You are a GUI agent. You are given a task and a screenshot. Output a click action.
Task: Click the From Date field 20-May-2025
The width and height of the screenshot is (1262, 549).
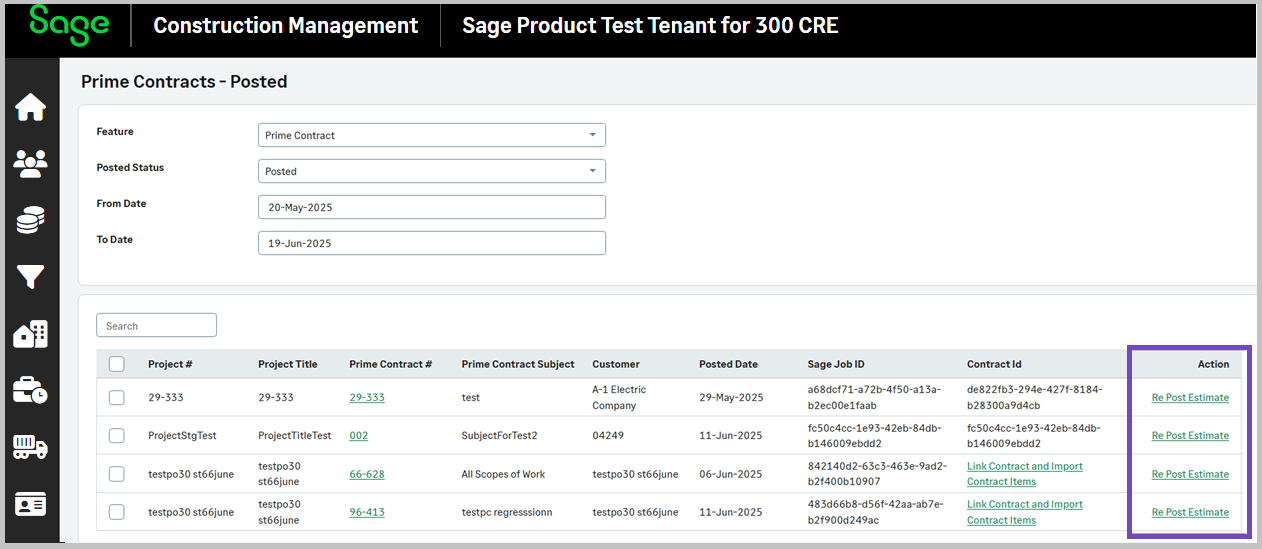click(432, 207)
